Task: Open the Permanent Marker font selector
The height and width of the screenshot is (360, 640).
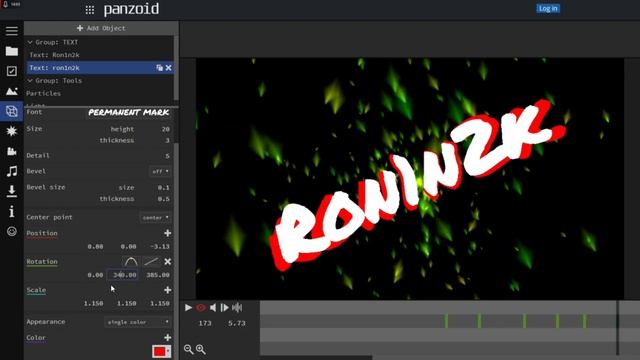Action: point(129,112)
